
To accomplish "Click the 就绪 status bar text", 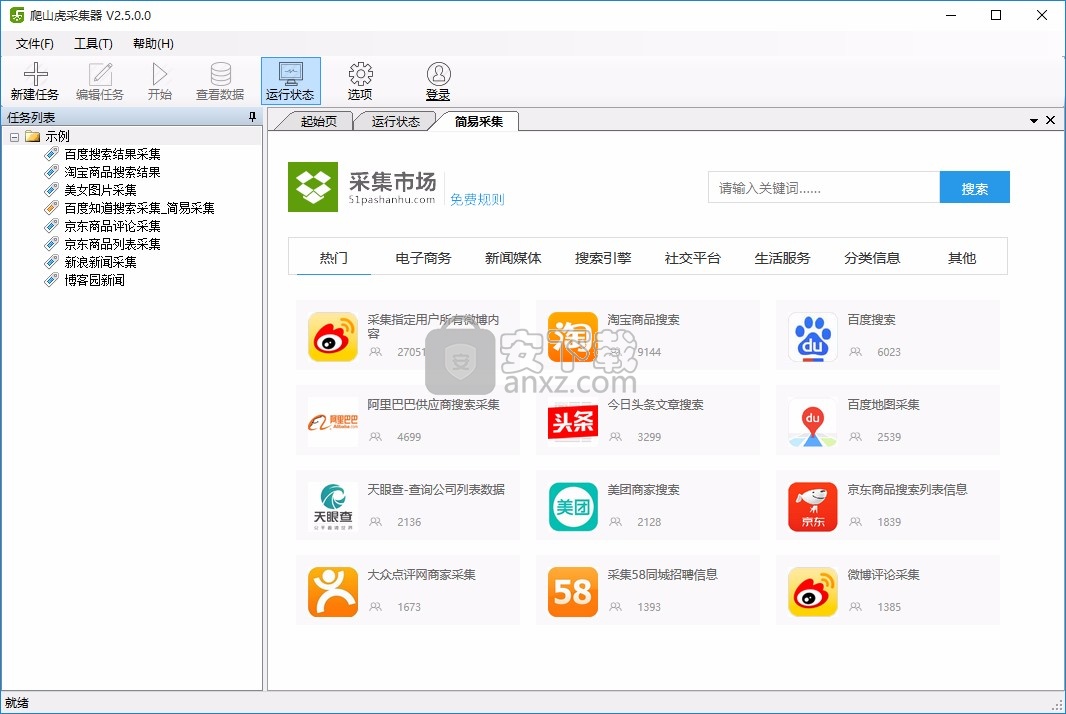I will point(16,702).
